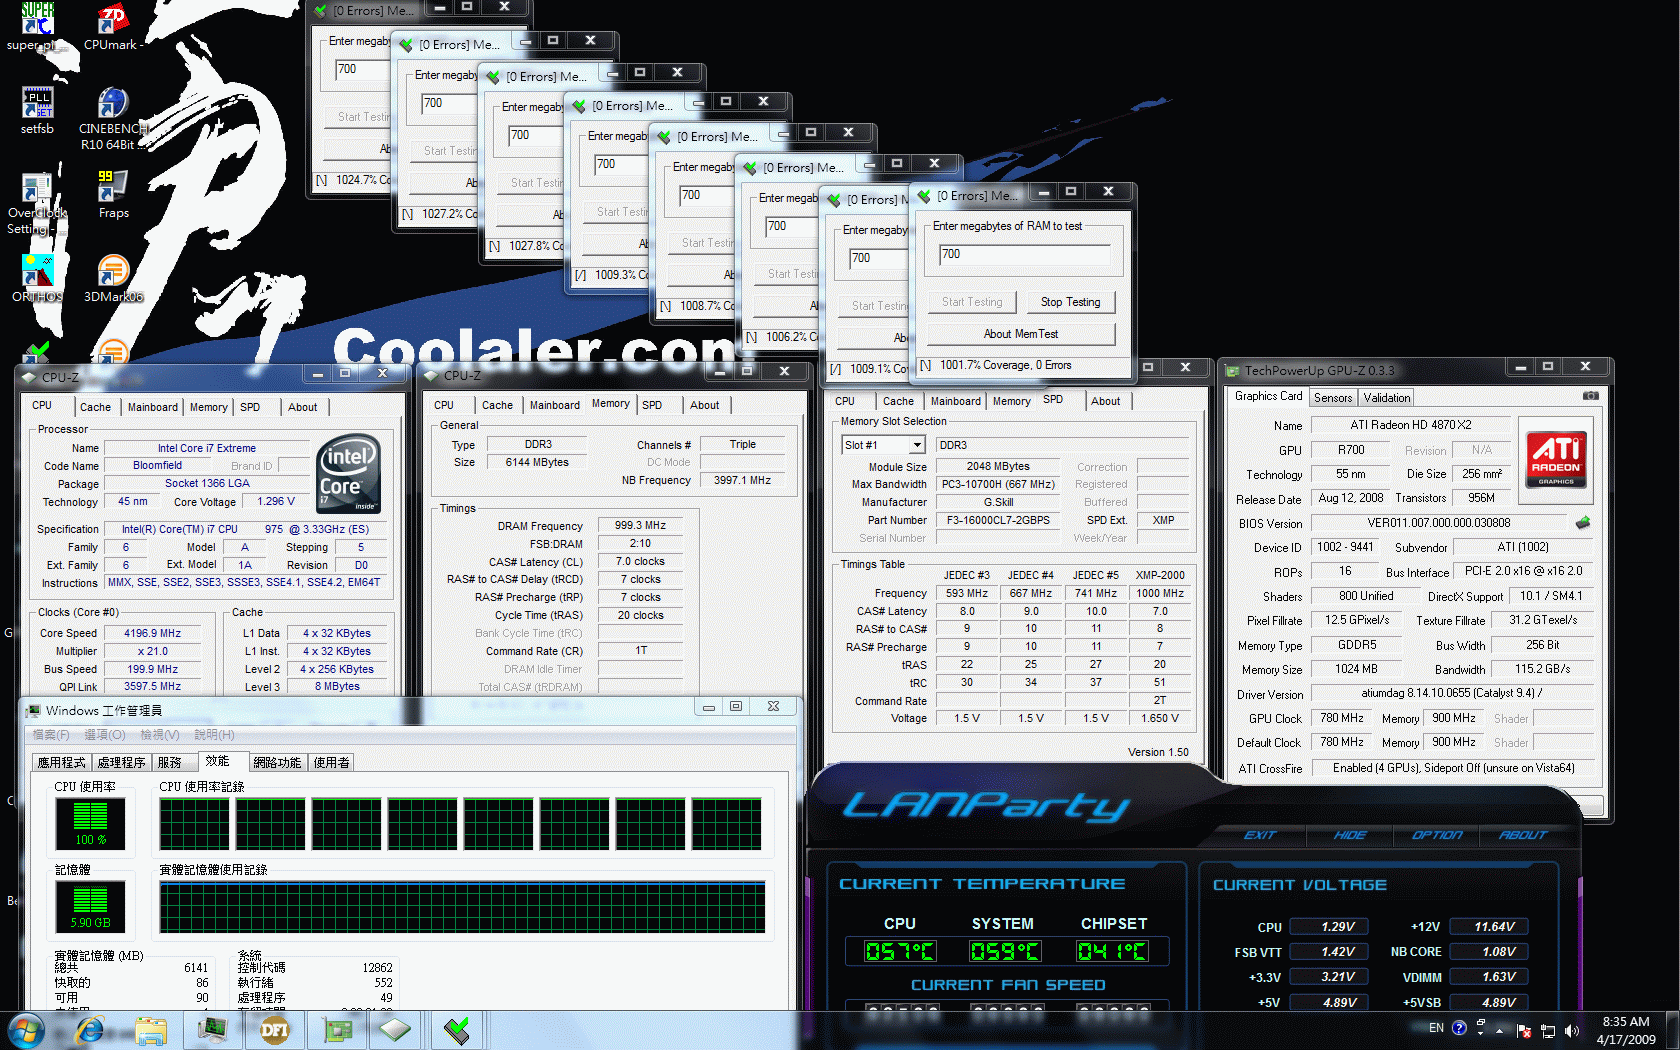Click Core Speed value 4196.9 MHz
This screenshot has height=1050, width=1680.
point(152,633)
